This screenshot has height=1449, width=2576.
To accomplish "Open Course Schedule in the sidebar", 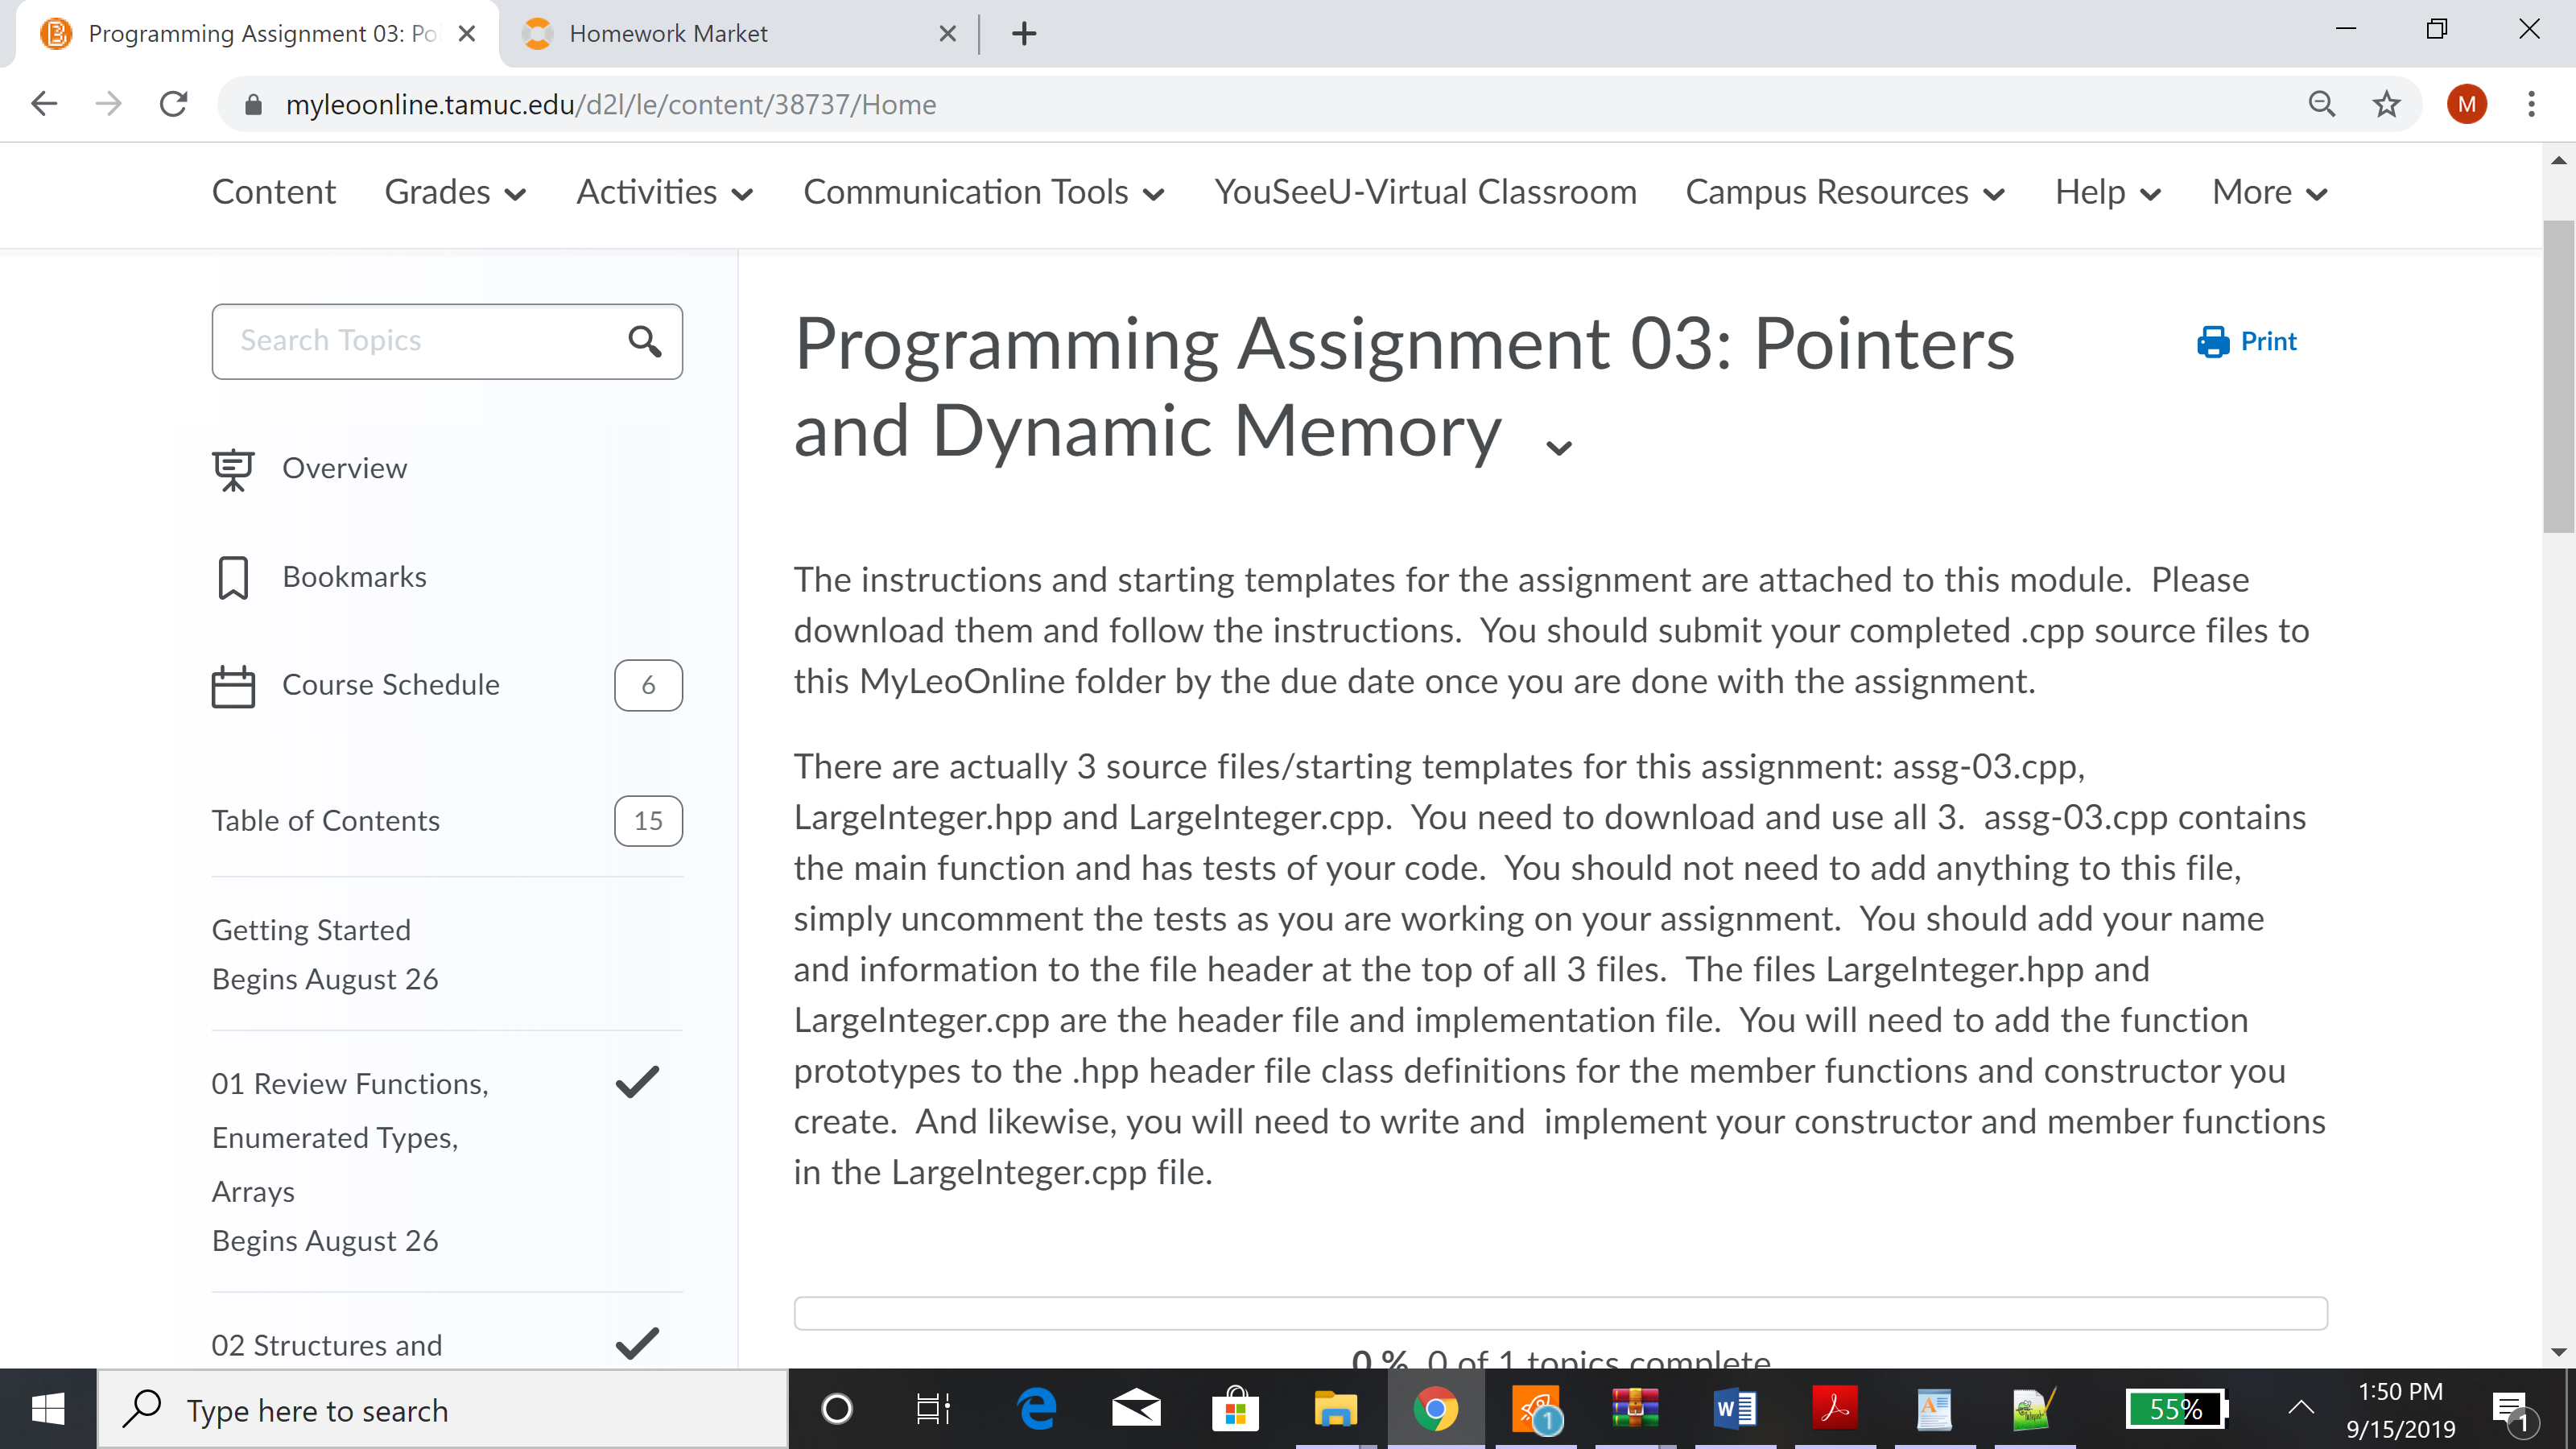I will 390,686.
